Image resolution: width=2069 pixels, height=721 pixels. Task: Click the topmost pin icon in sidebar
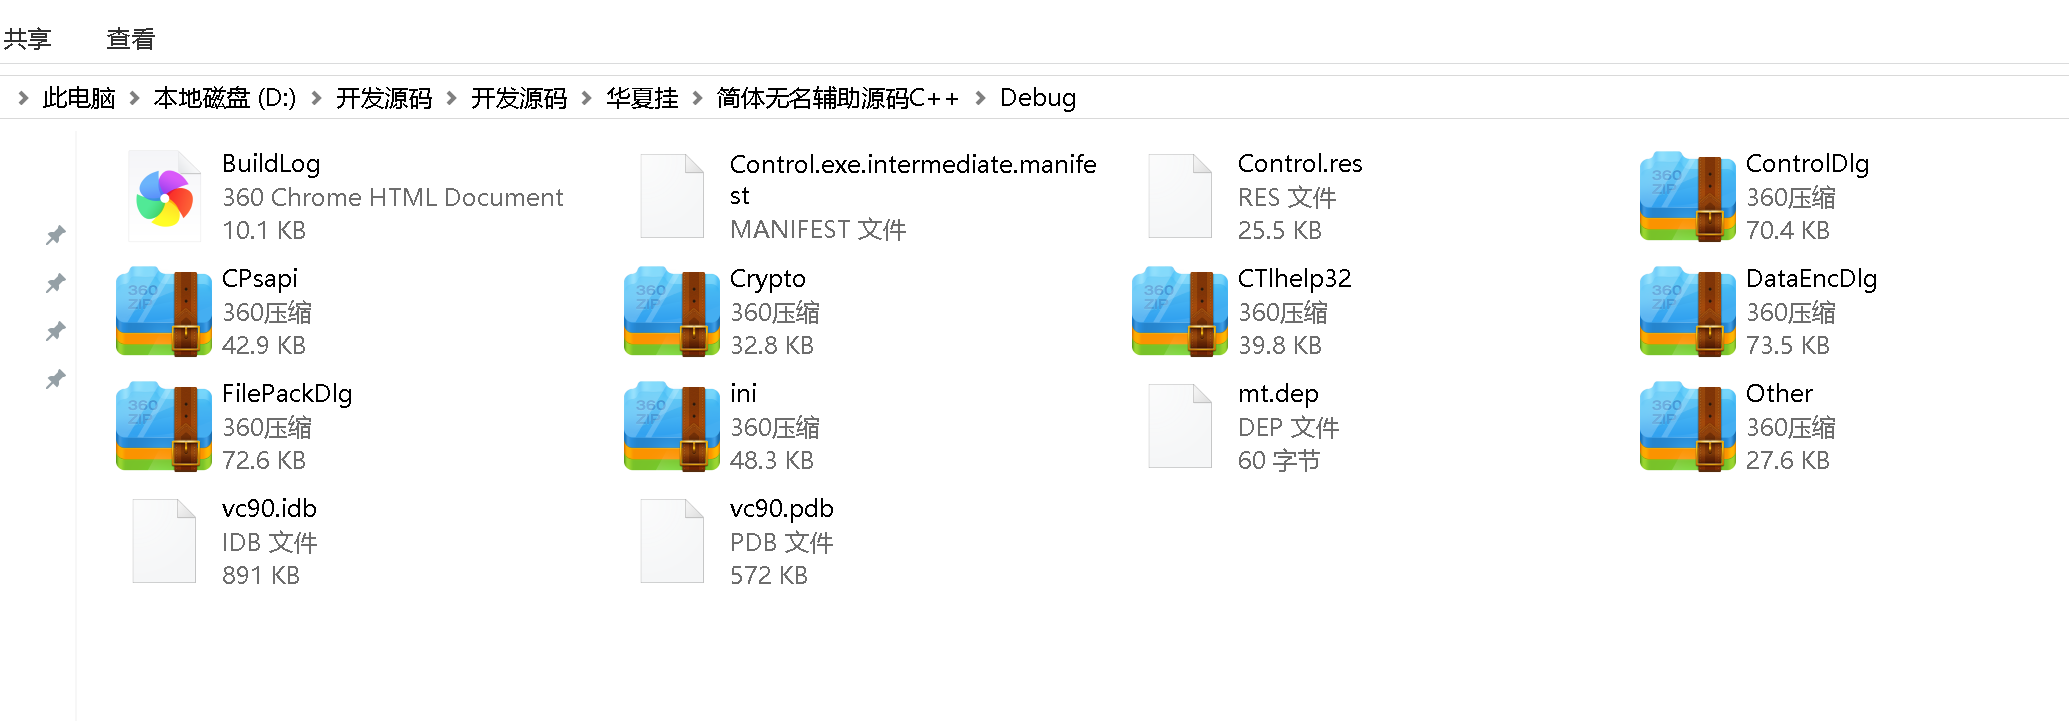click(56, 235)
